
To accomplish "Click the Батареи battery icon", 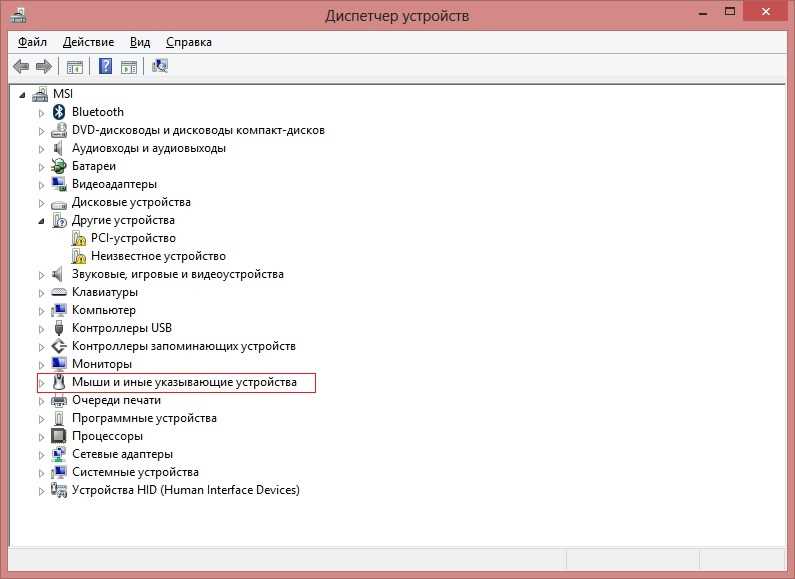I will (59, 166).
